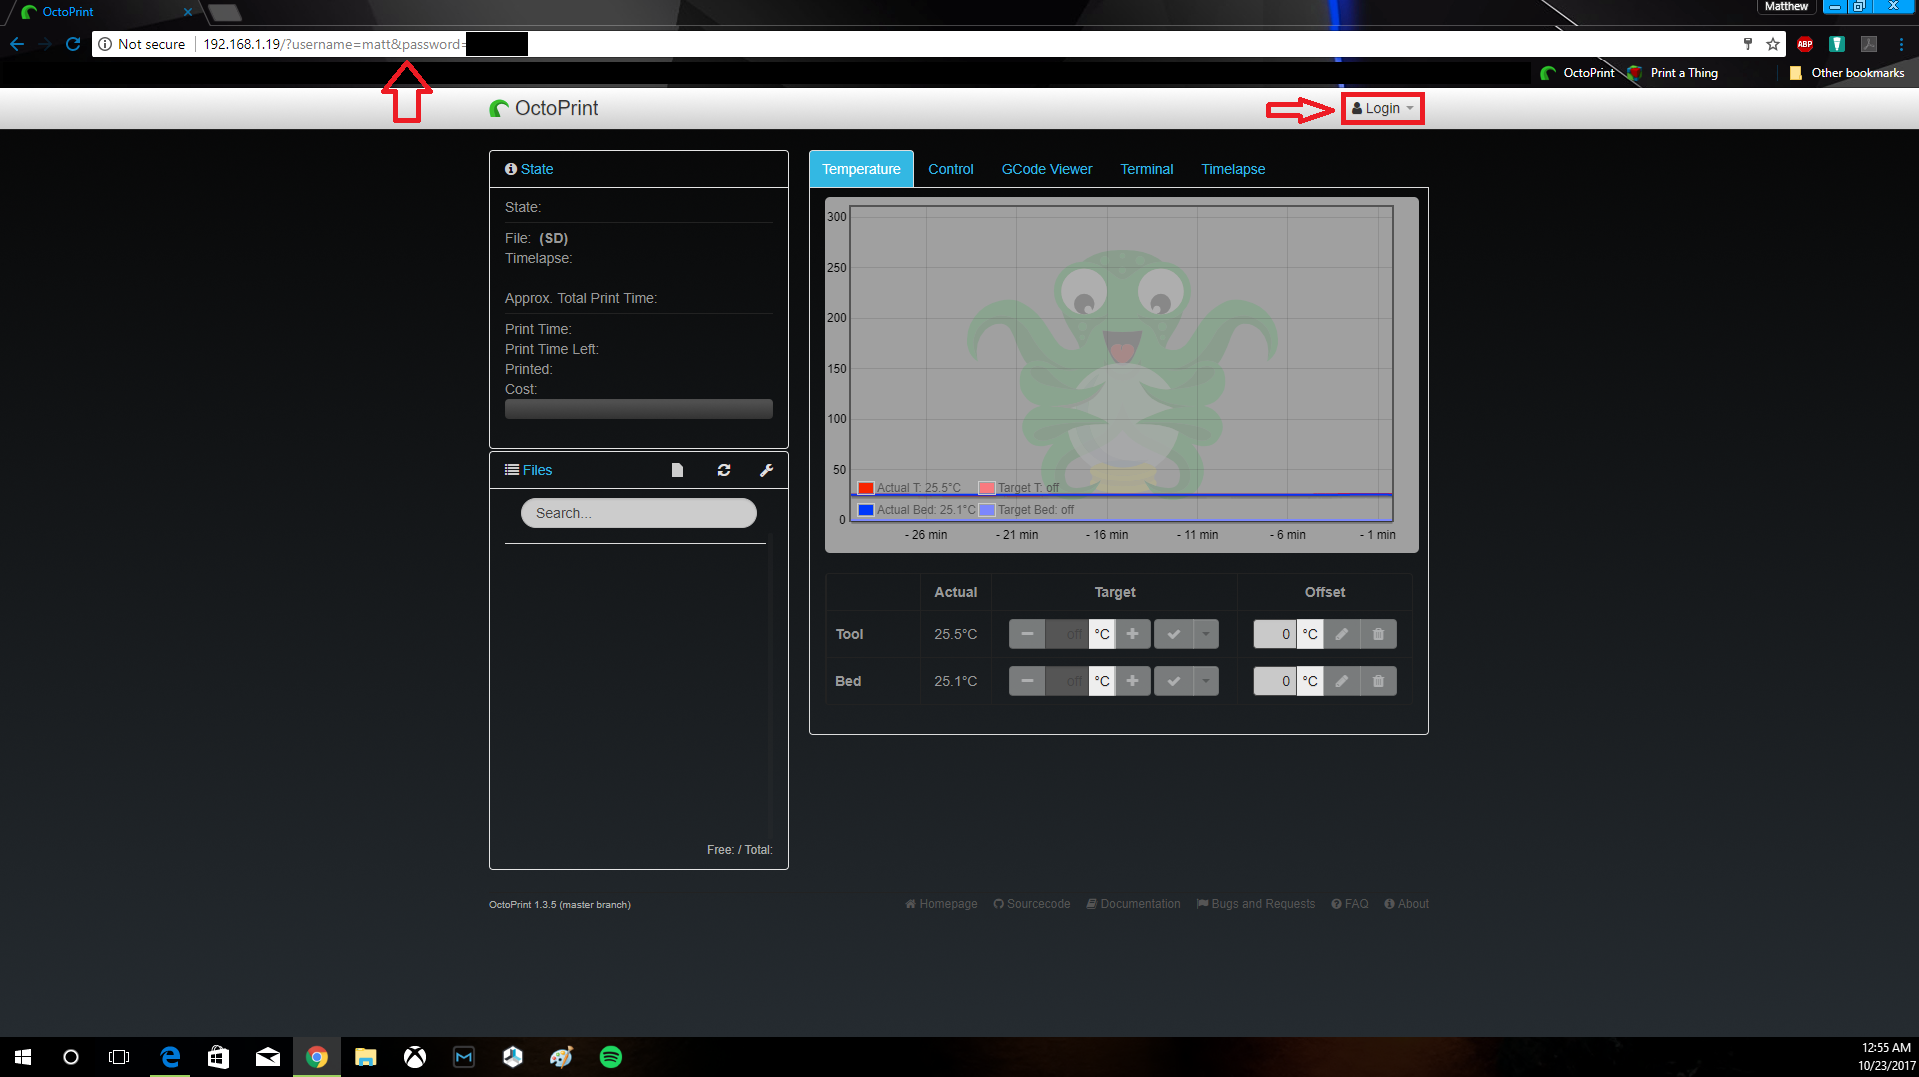Close the OctoPrint browser tab

[187, 12]
